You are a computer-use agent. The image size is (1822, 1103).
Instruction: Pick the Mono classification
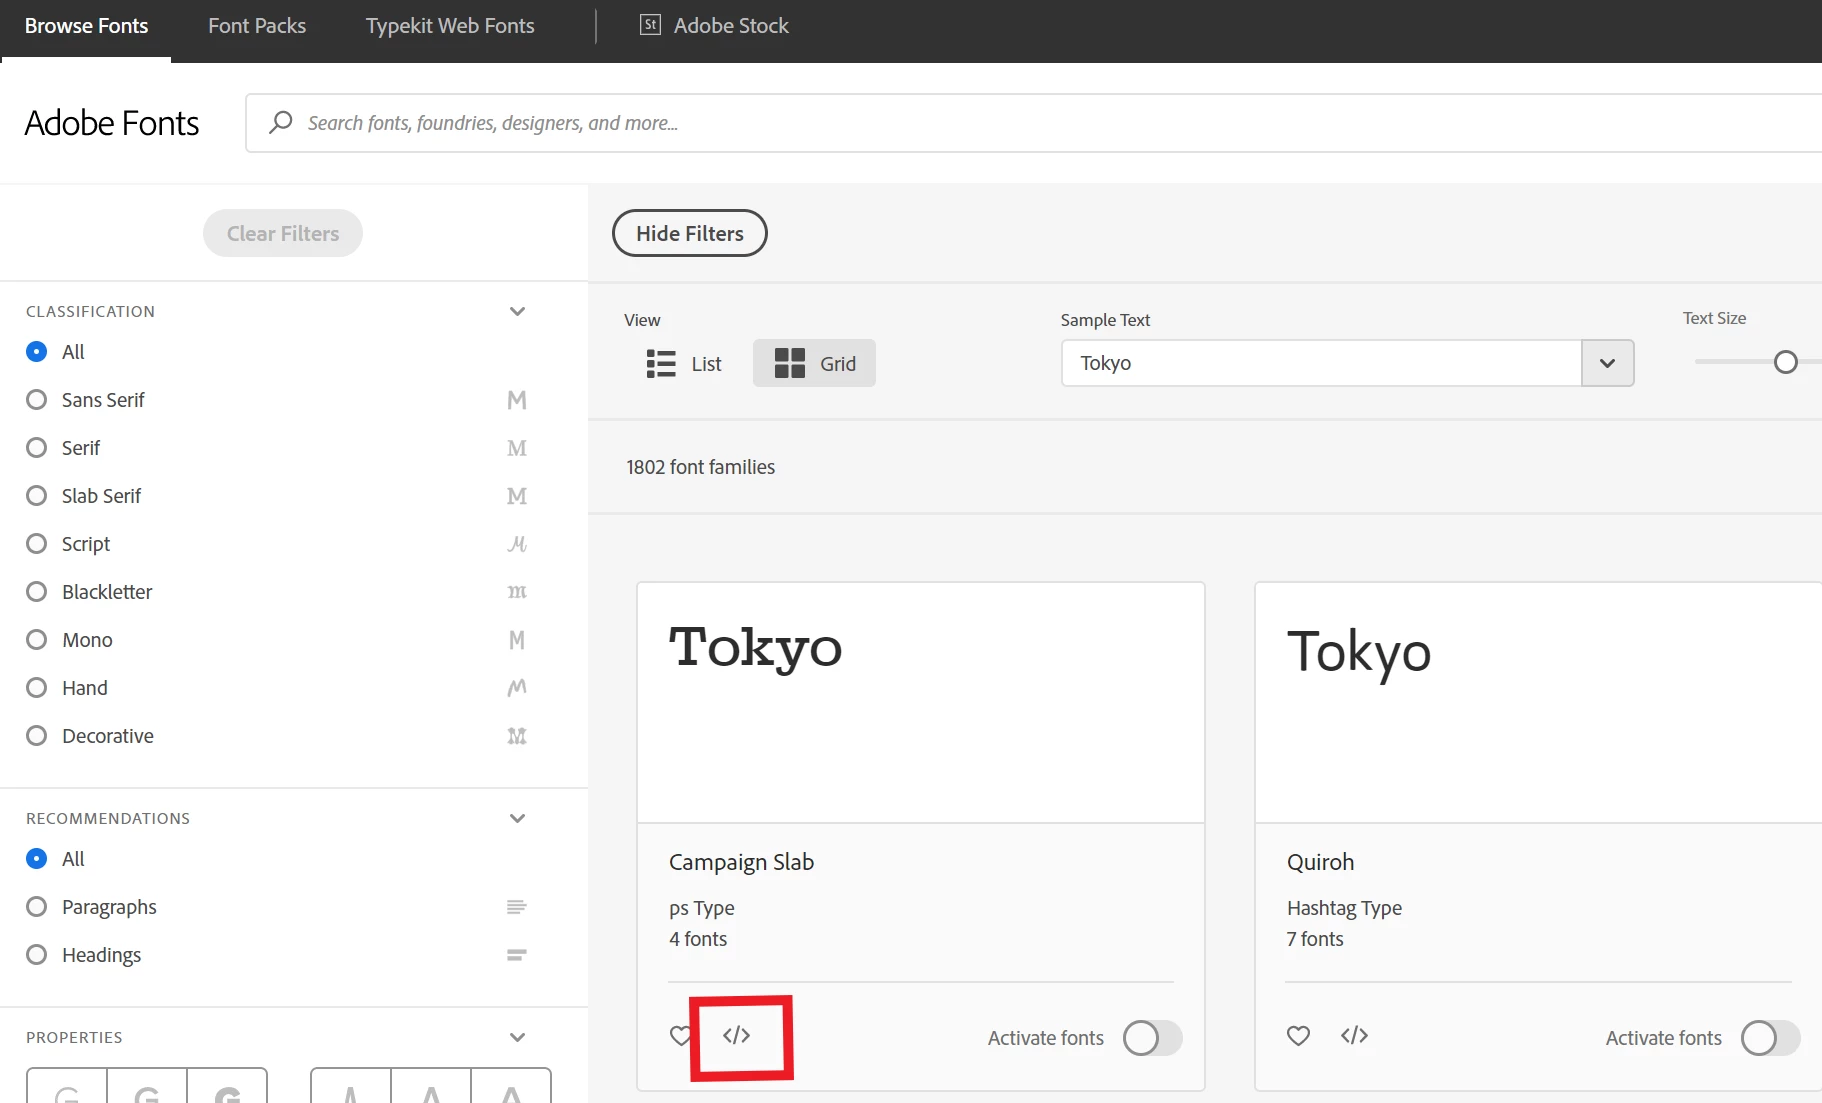(x=37, y=640)
